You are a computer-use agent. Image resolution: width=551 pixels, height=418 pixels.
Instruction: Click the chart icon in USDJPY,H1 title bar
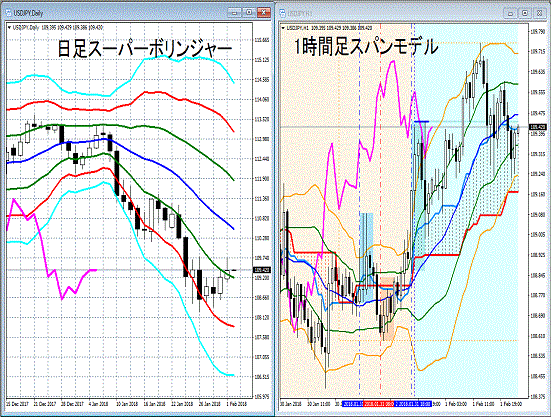click(282, 13)
